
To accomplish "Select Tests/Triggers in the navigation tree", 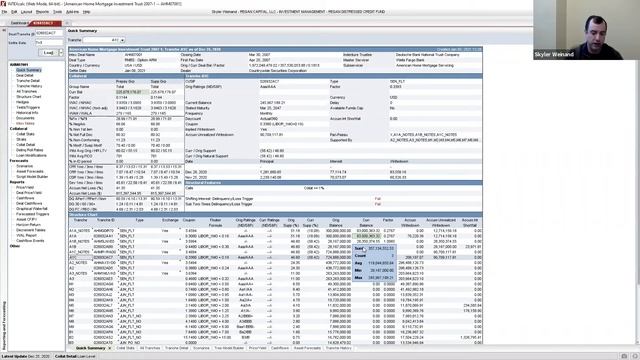I will [28, 107].
